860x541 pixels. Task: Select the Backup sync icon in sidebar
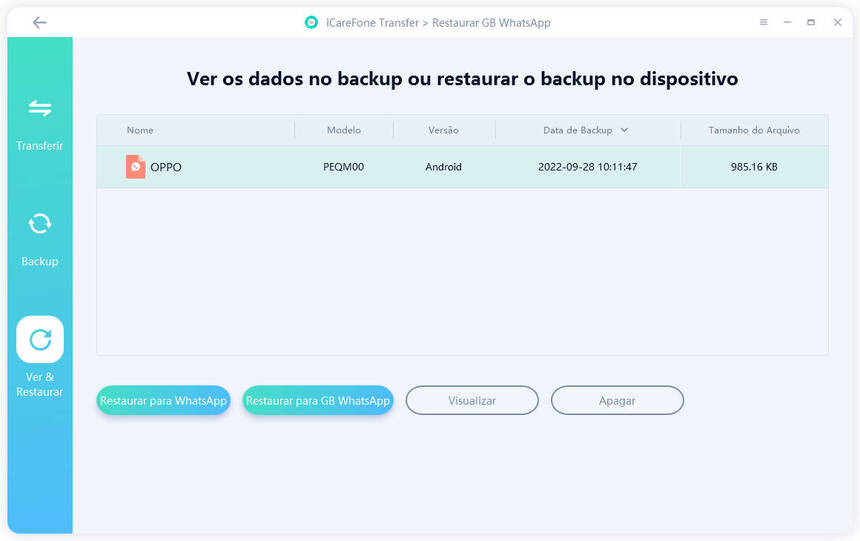pyautogui.click(x=40, y=224)
